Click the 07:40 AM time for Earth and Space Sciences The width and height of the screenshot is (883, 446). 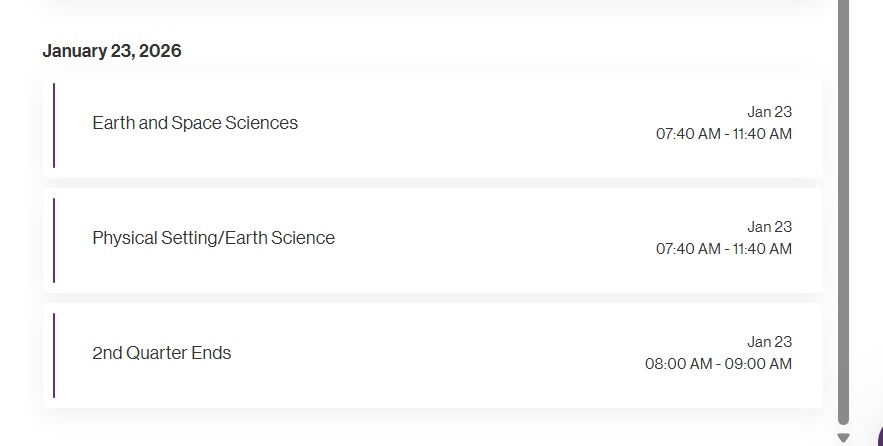(687, 134)
